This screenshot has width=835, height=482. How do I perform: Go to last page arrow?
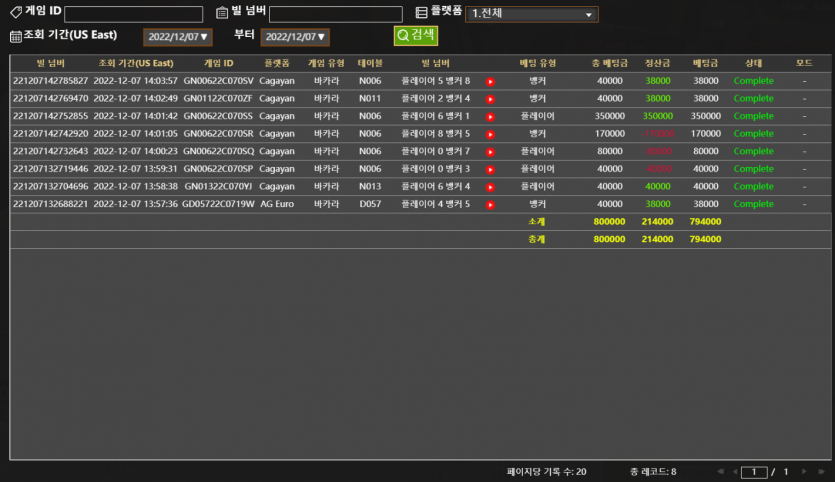click(821, 471)
